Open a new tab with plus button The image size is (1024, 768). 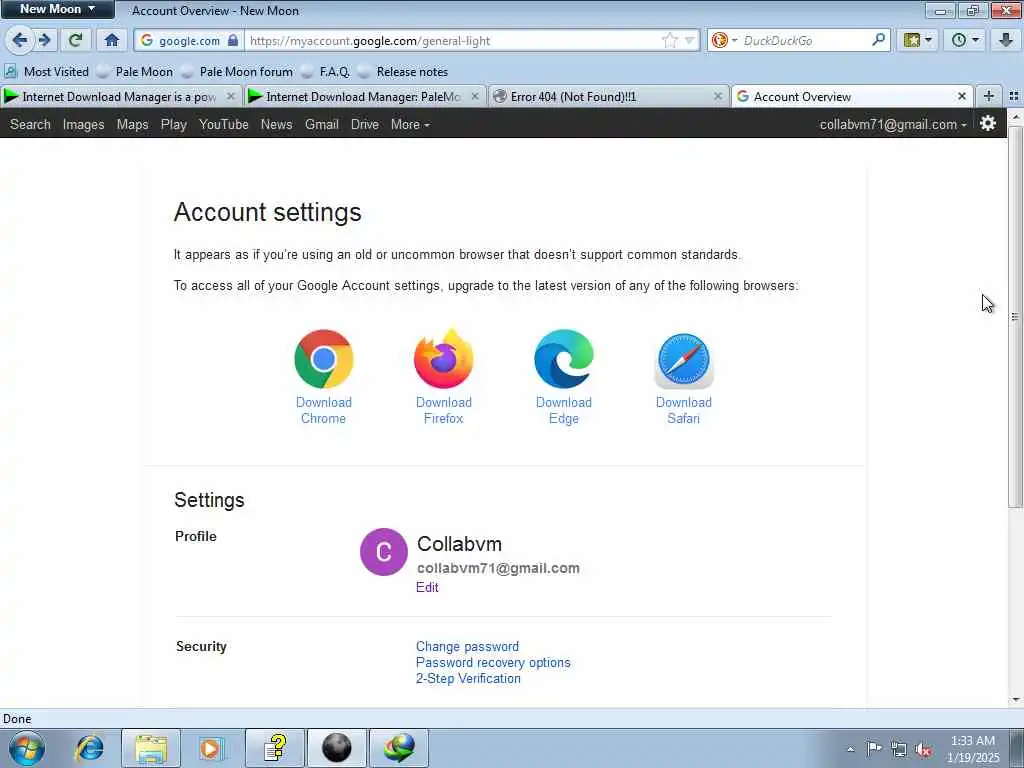pyautogui.click(x=989, y=97)
